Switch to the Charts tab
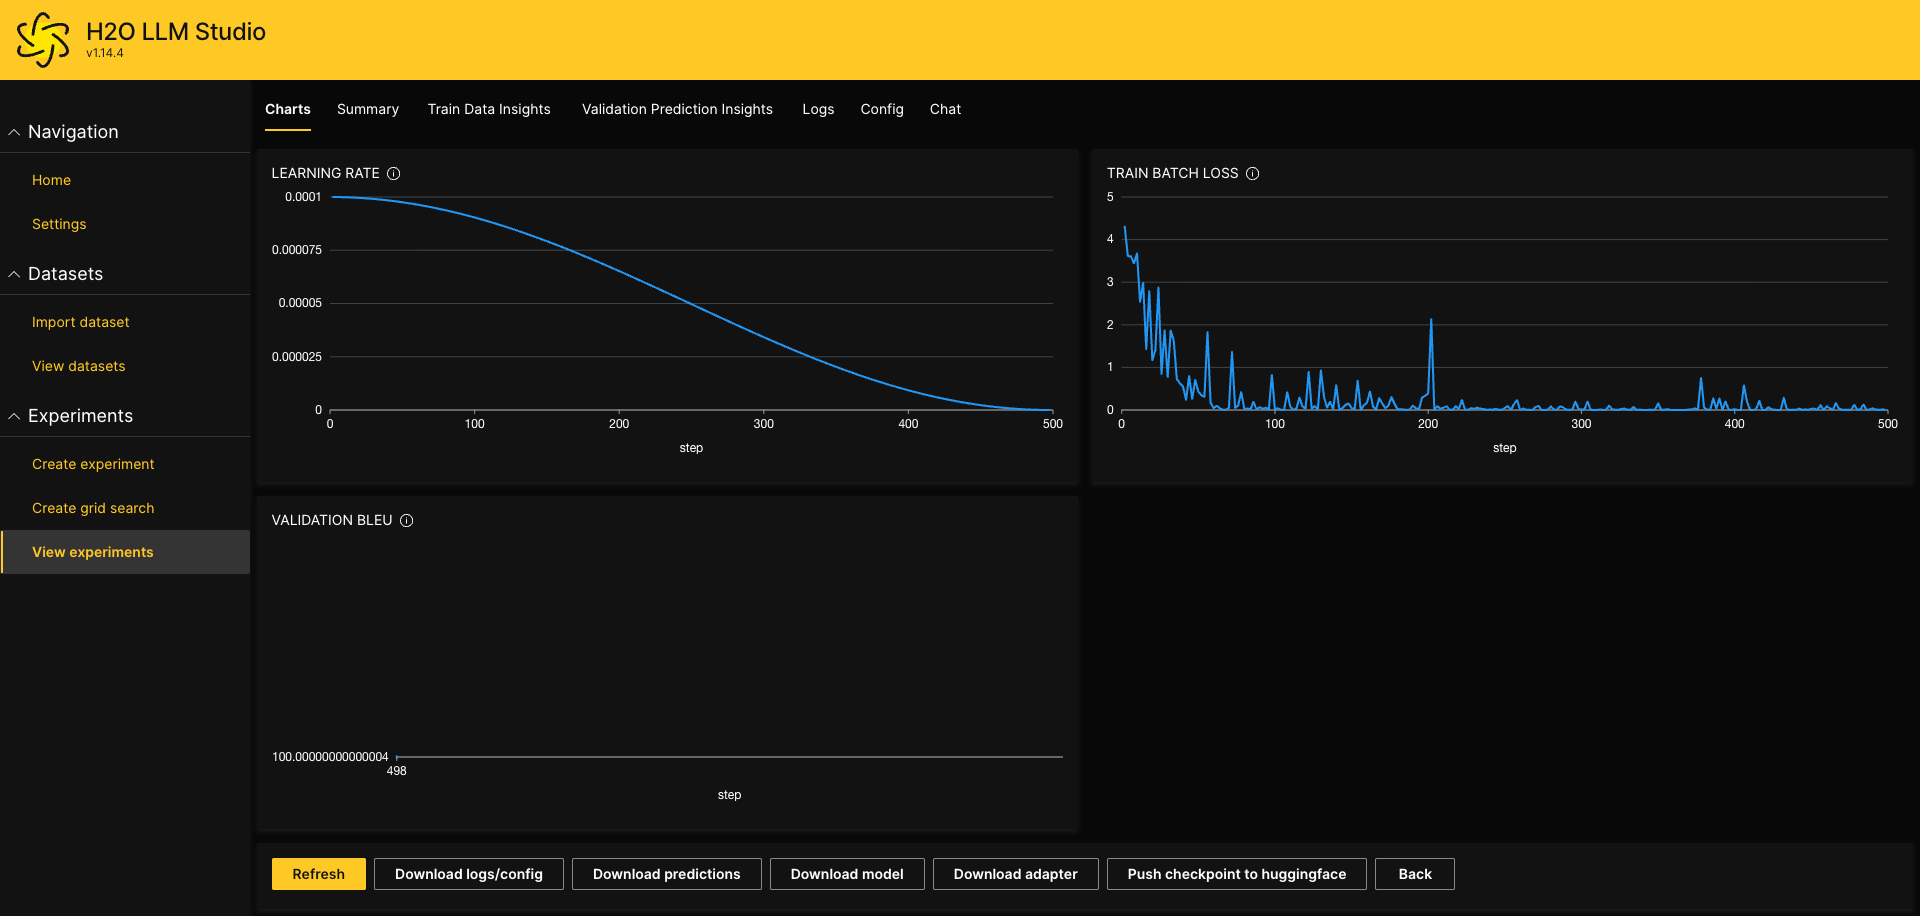1920x916 pixels. pos(288,109)
